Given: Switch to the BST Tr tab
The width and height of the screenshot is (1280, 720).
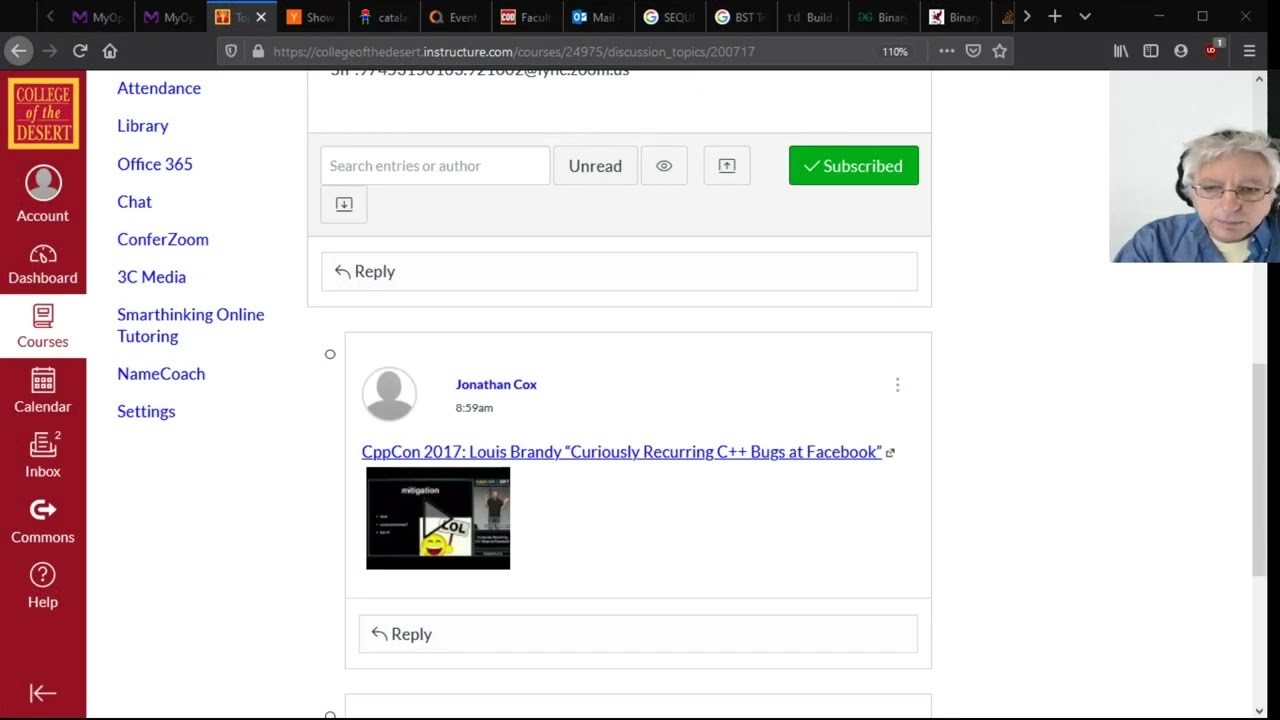Looking at the screenshot, I should 739,17.
